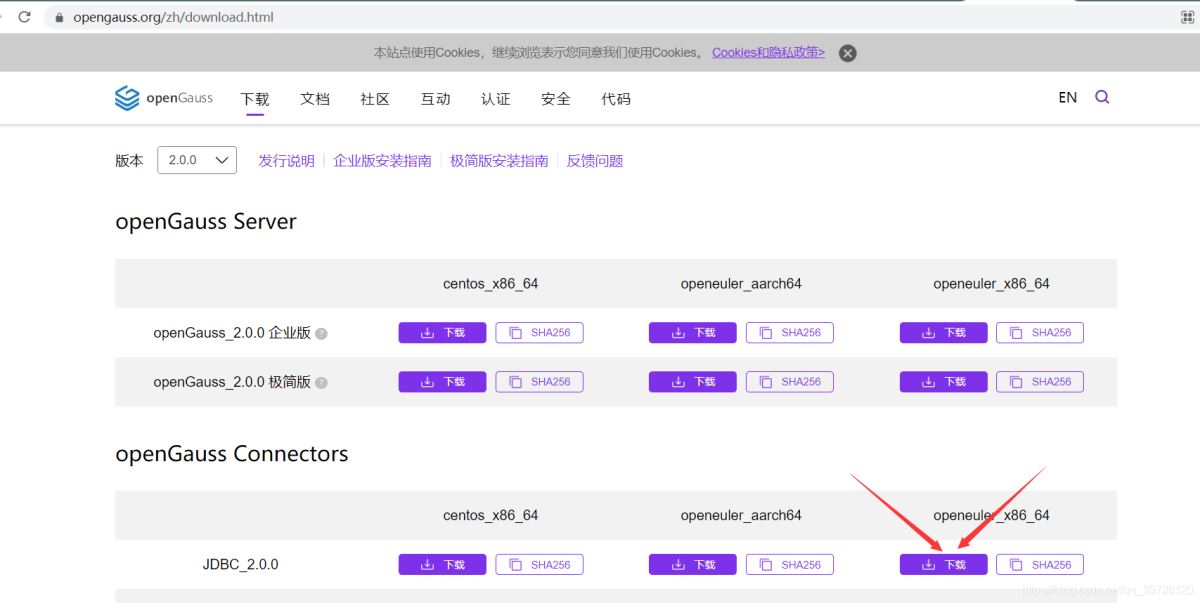This screenshot has width=1200, height=603.
Task: Switch language to EN
Action: click(1067, 97)
